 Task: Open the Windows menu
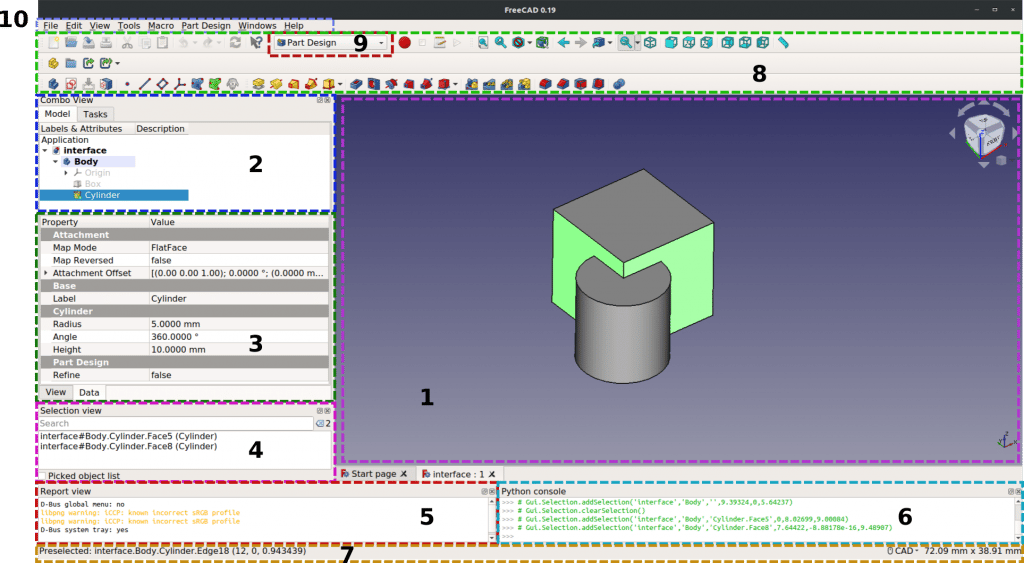[257, 25]
